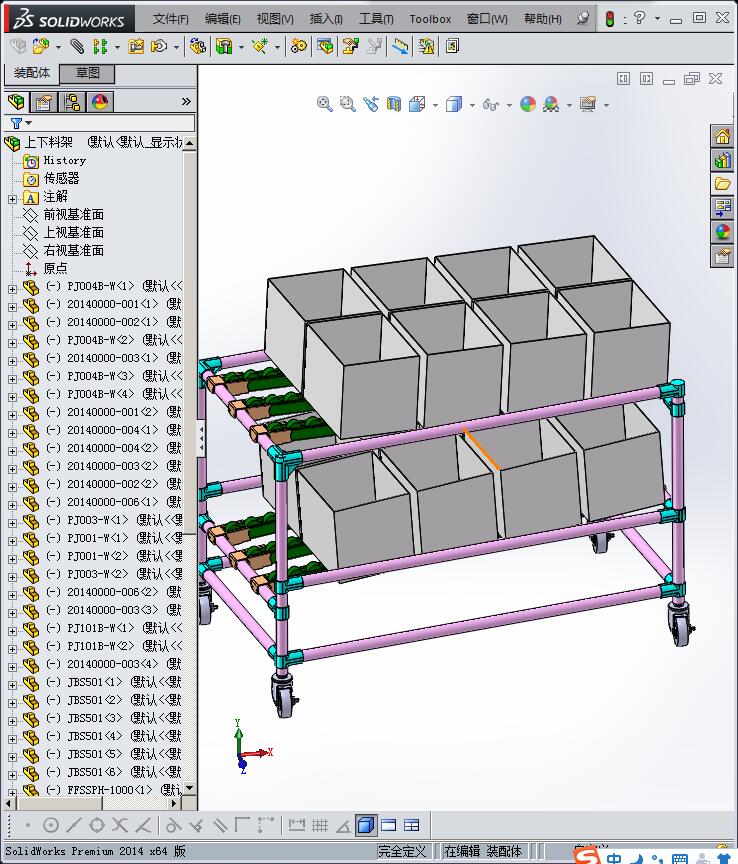Open the help question mark dropdown arrow
Screen dimensions: 738x864
point(657,18)
